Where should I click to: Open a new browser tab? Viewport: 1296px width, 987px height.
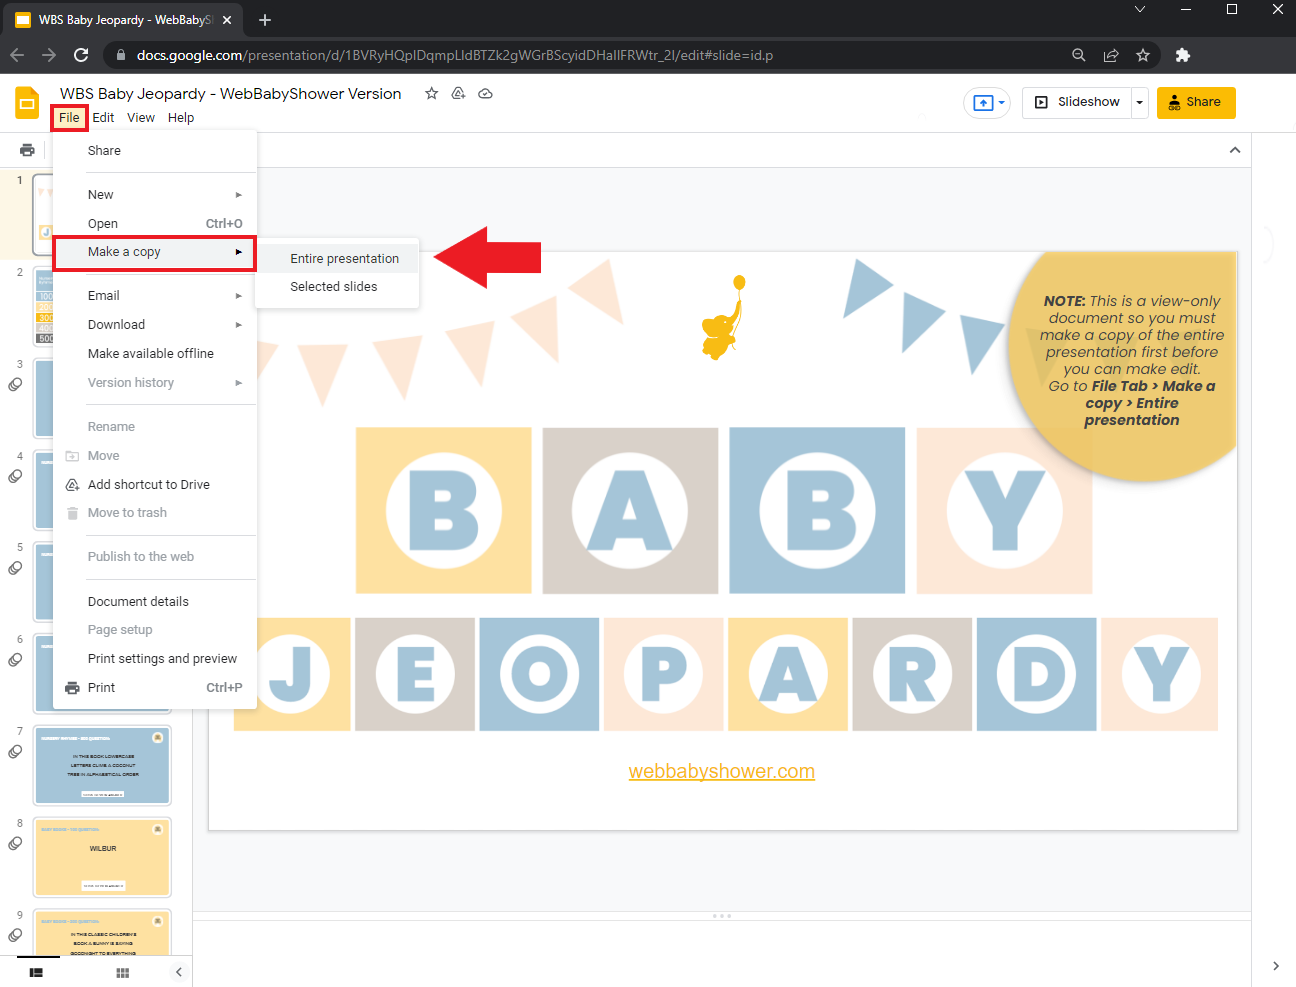click(265, 20)
